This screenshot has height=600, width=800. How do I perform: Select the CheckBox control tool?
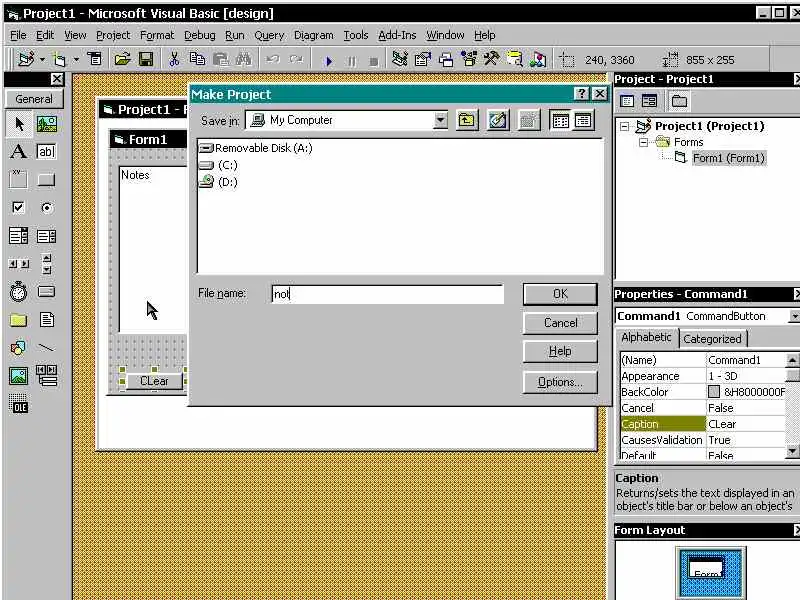tap(19, 208)
